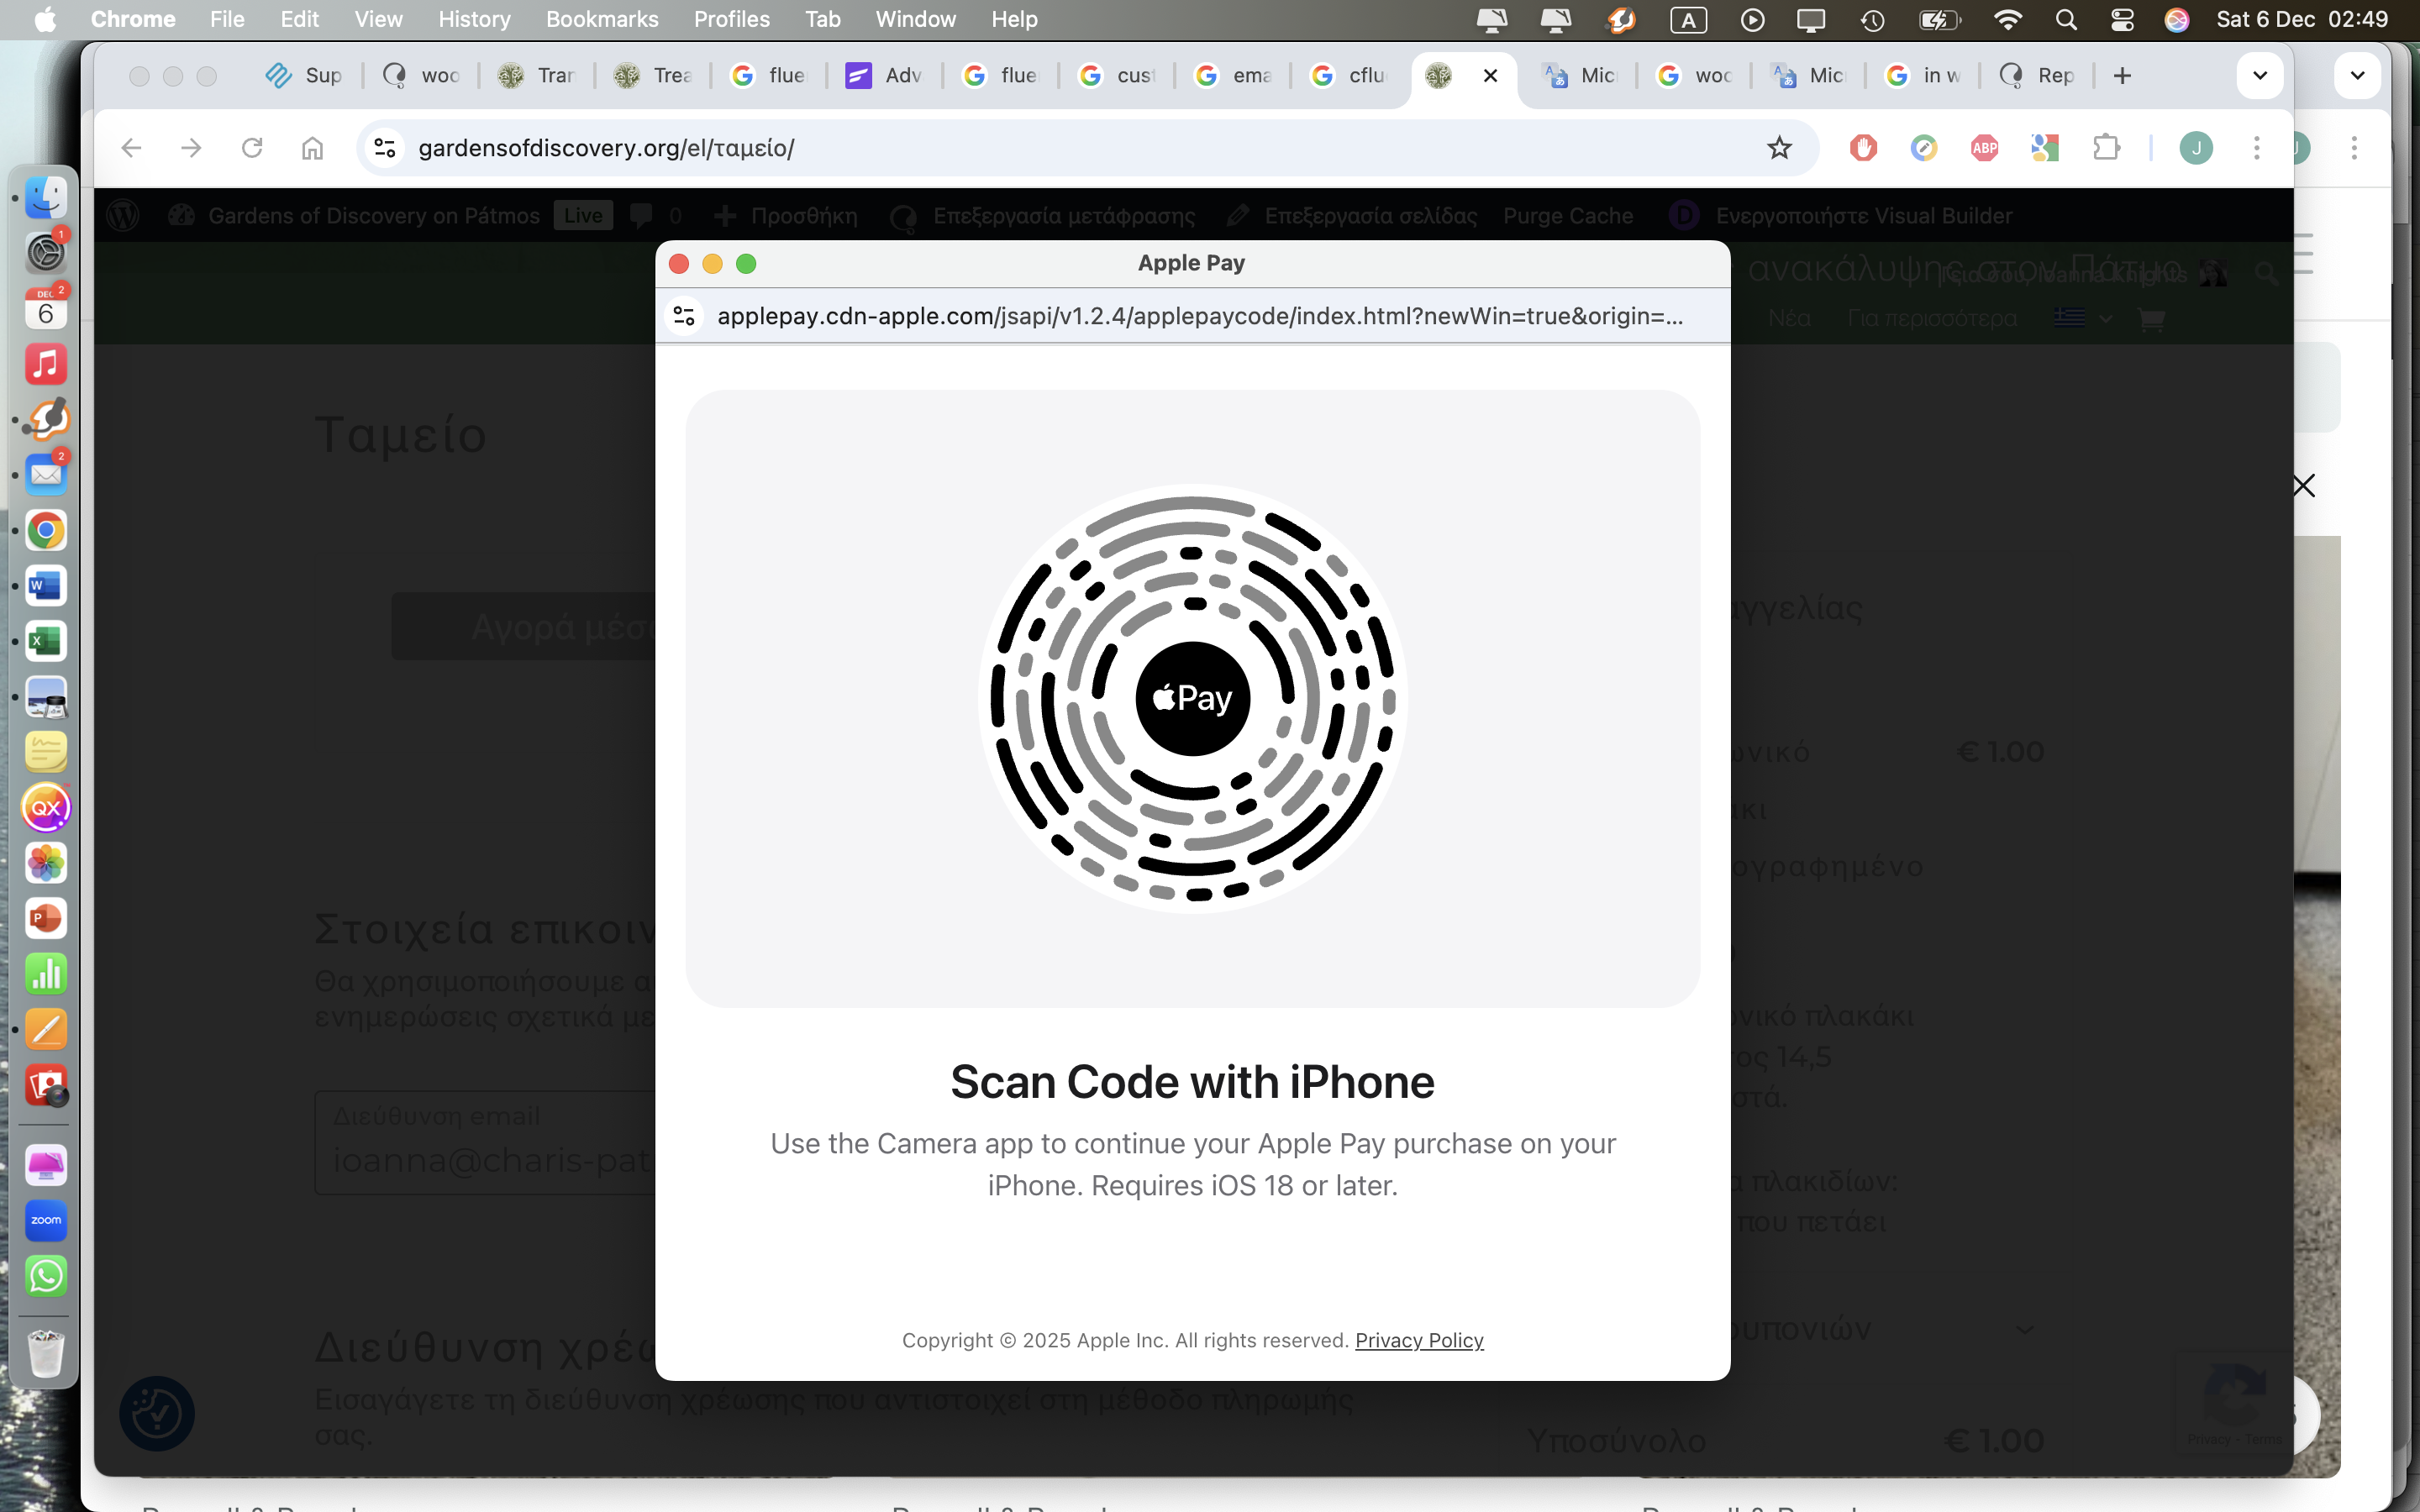Click the Privacy Policy link
Screen dimensions: 2420x1512
1418,1340
